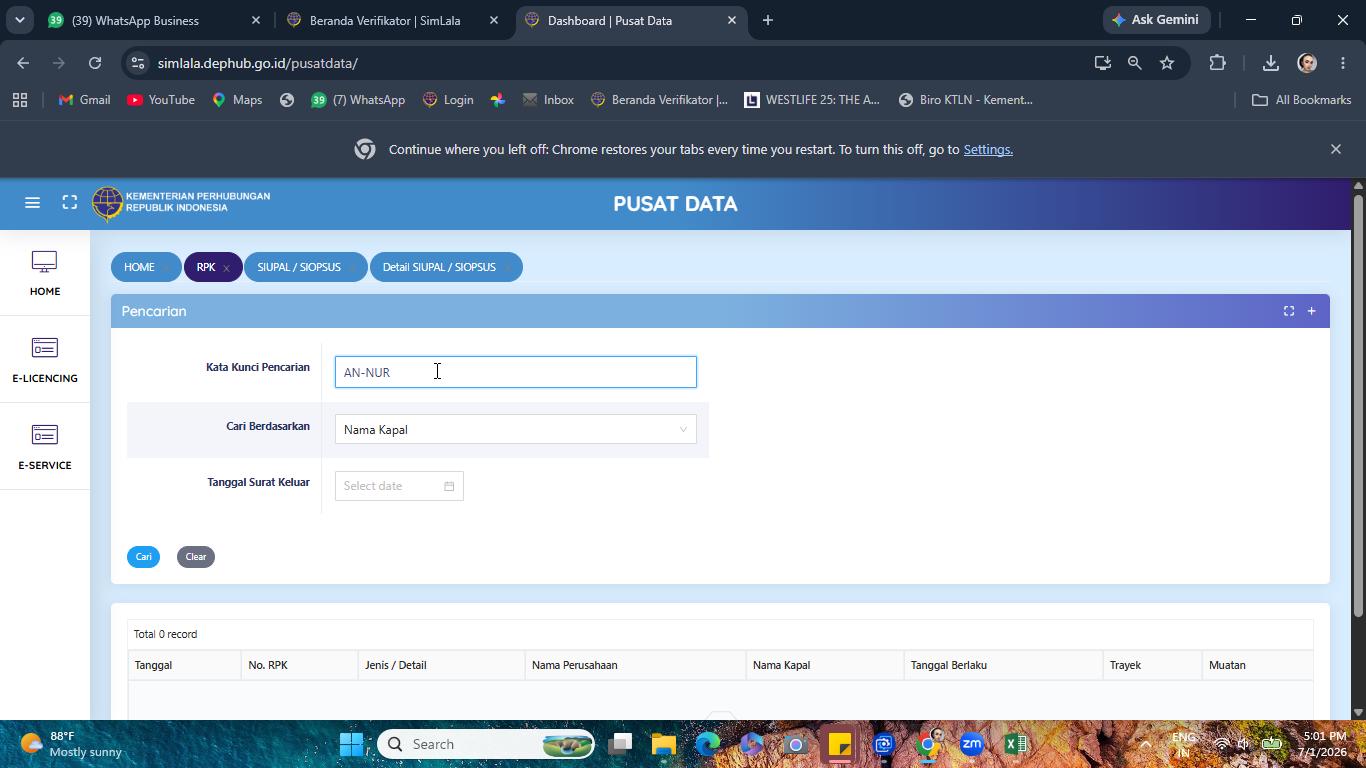
Task: Bookmark this page with star icon
Action: click(x=1167, y=63)
